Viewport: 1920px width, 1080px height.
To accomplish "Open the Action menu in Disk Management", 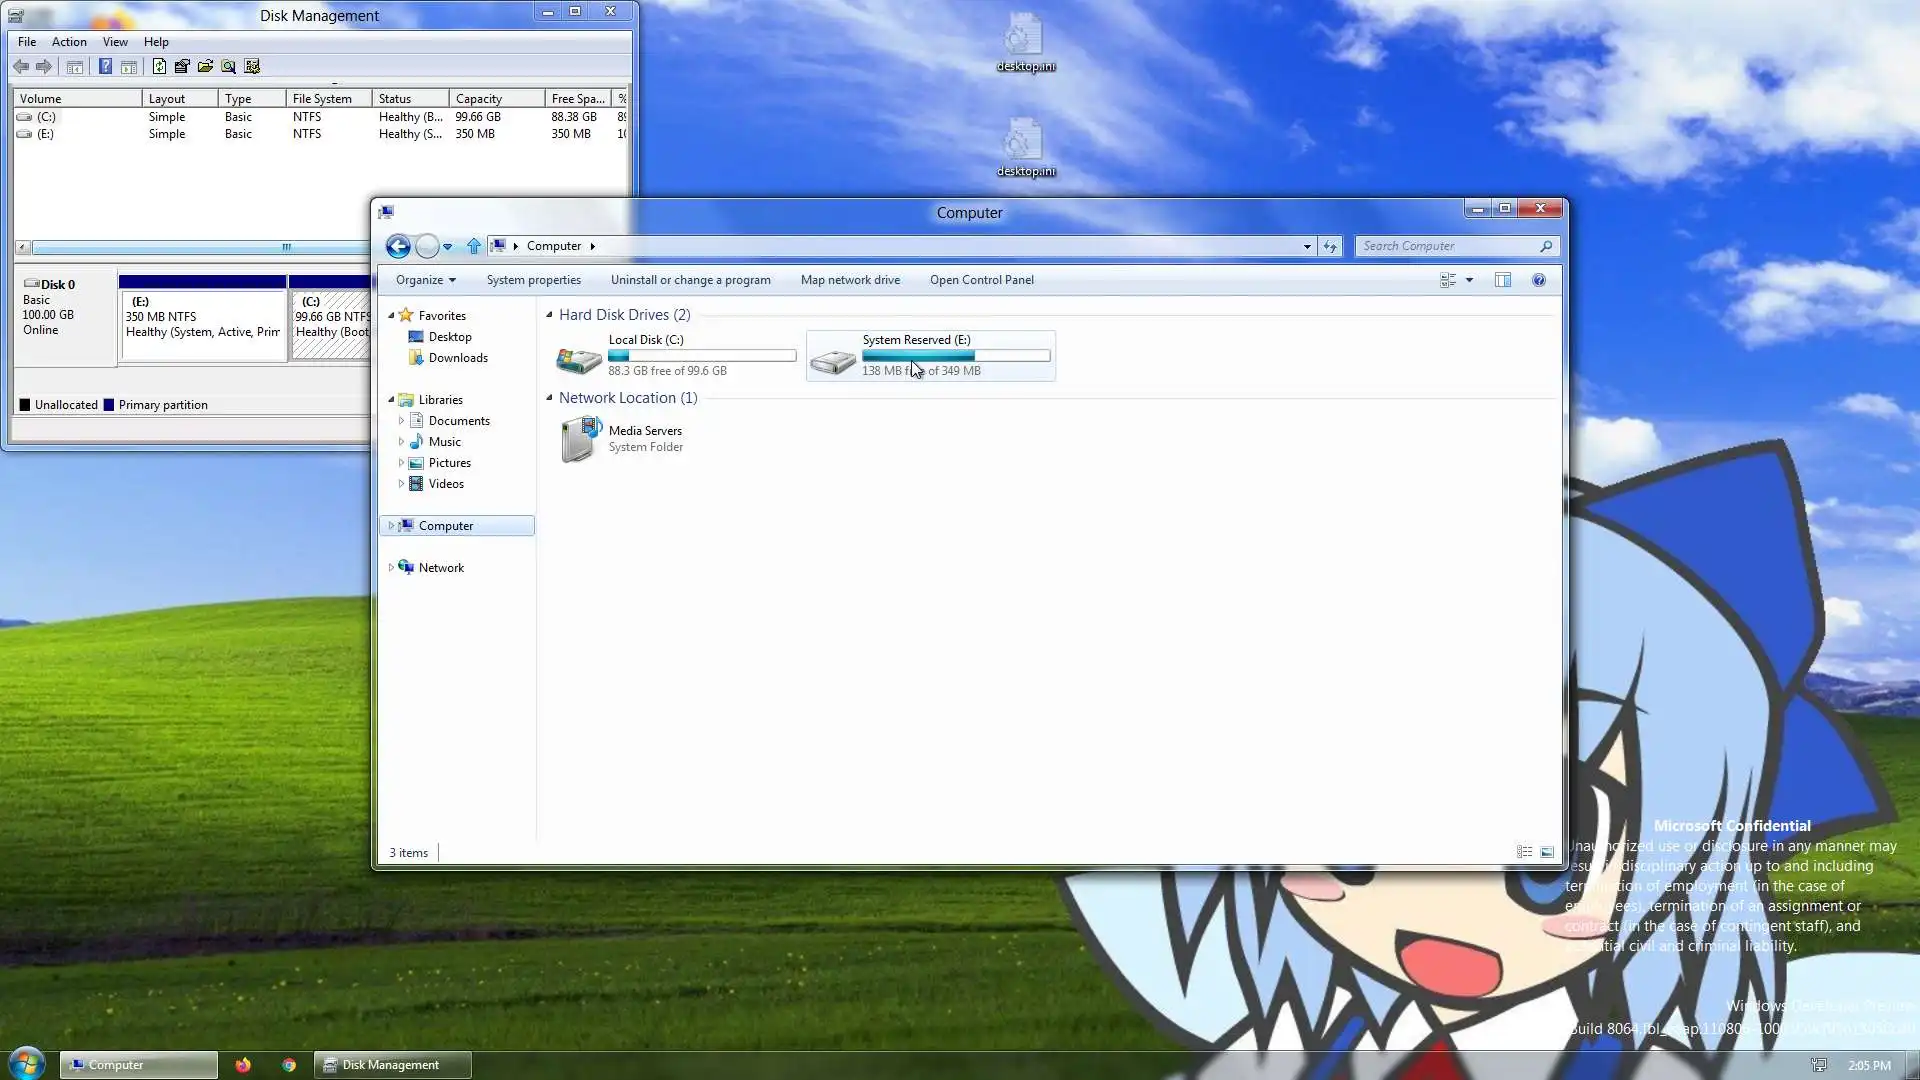I will point(69,42).
